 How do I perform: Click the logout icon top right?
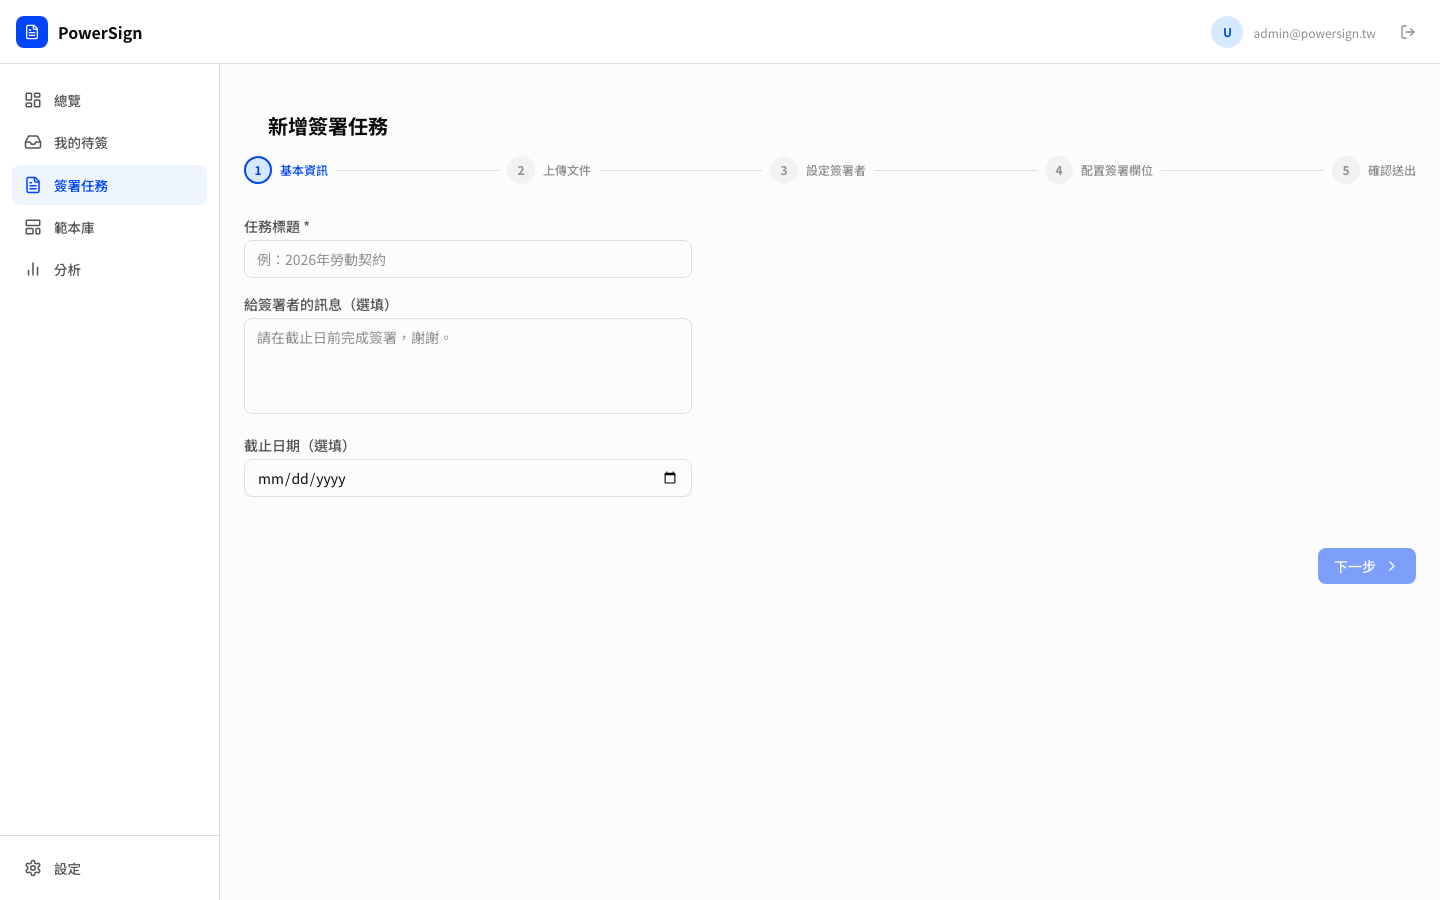tap(1408, 32)
